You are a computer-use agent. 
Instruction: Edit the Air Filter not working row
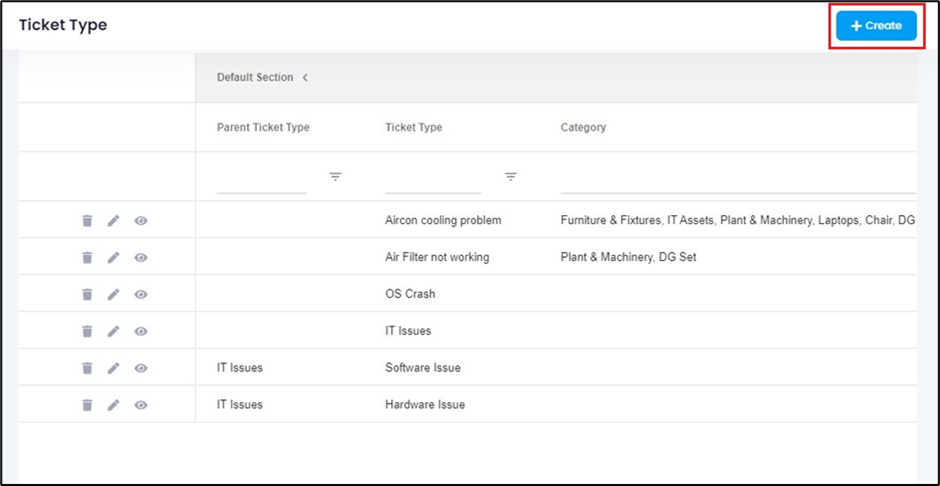[114, 257]
